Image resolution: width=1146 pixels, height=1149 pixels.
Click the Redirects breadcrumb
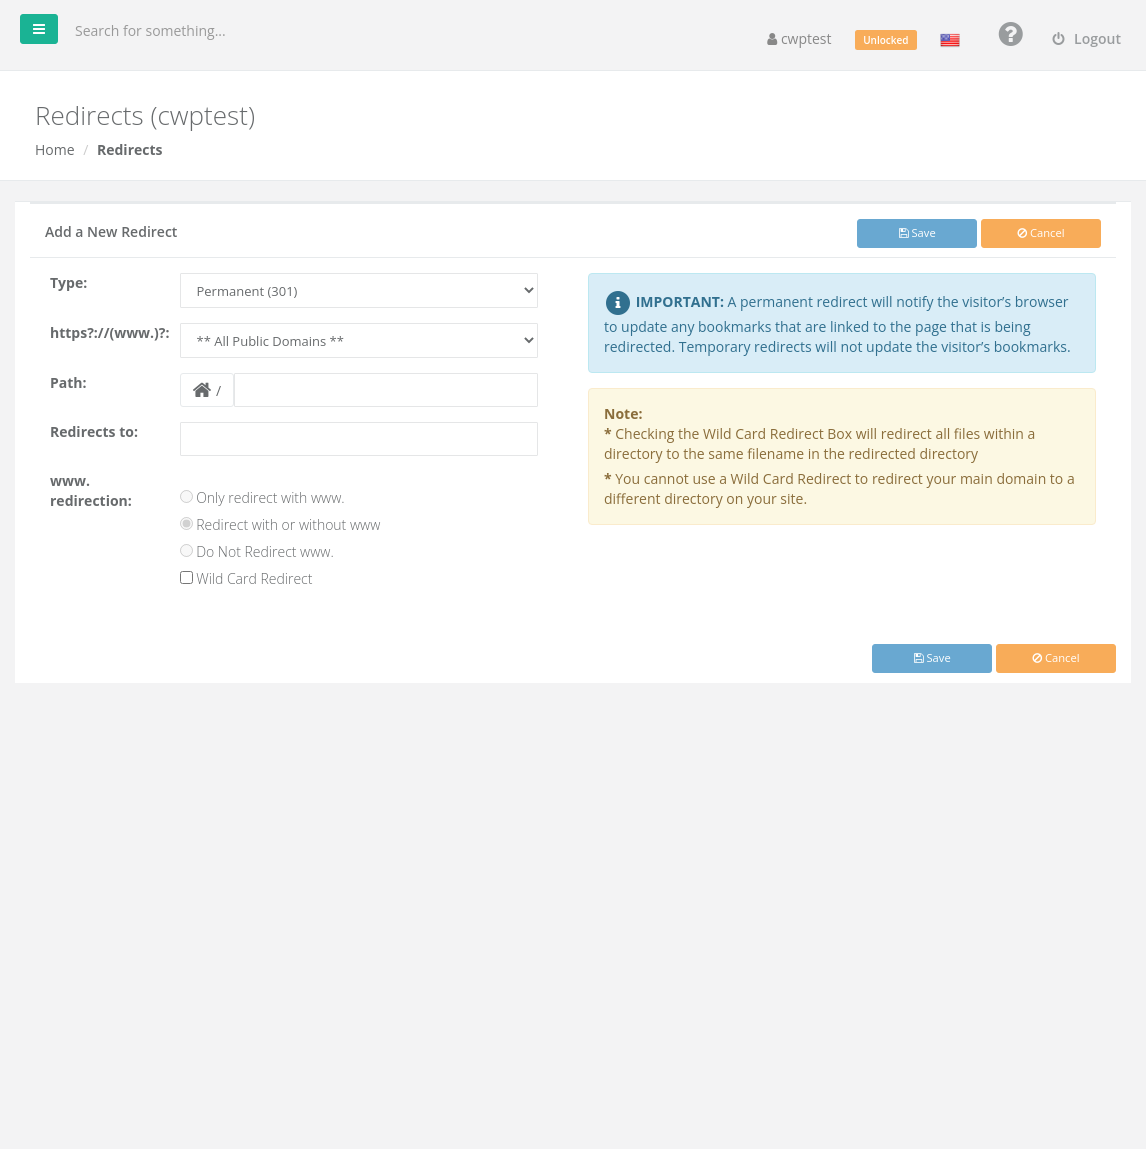(130, 149)
